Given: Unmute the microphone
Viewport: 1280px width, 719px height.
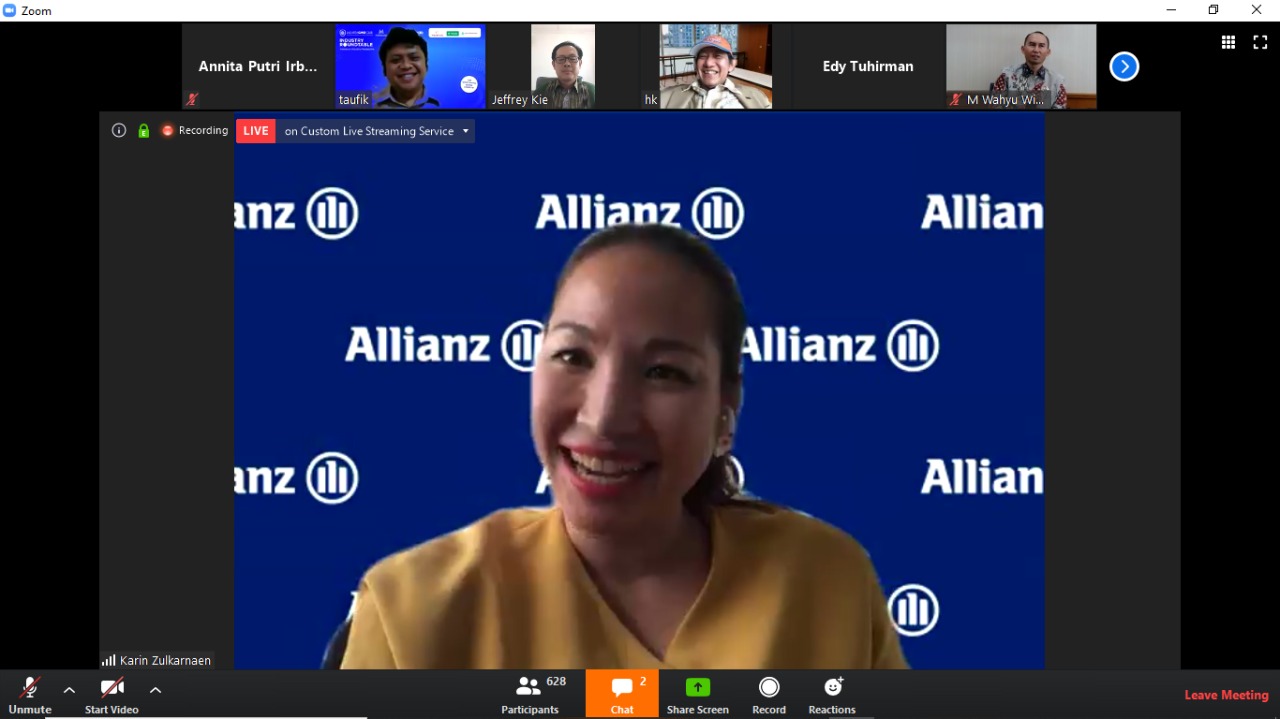Looking at the screenshot, I should 30,694.
